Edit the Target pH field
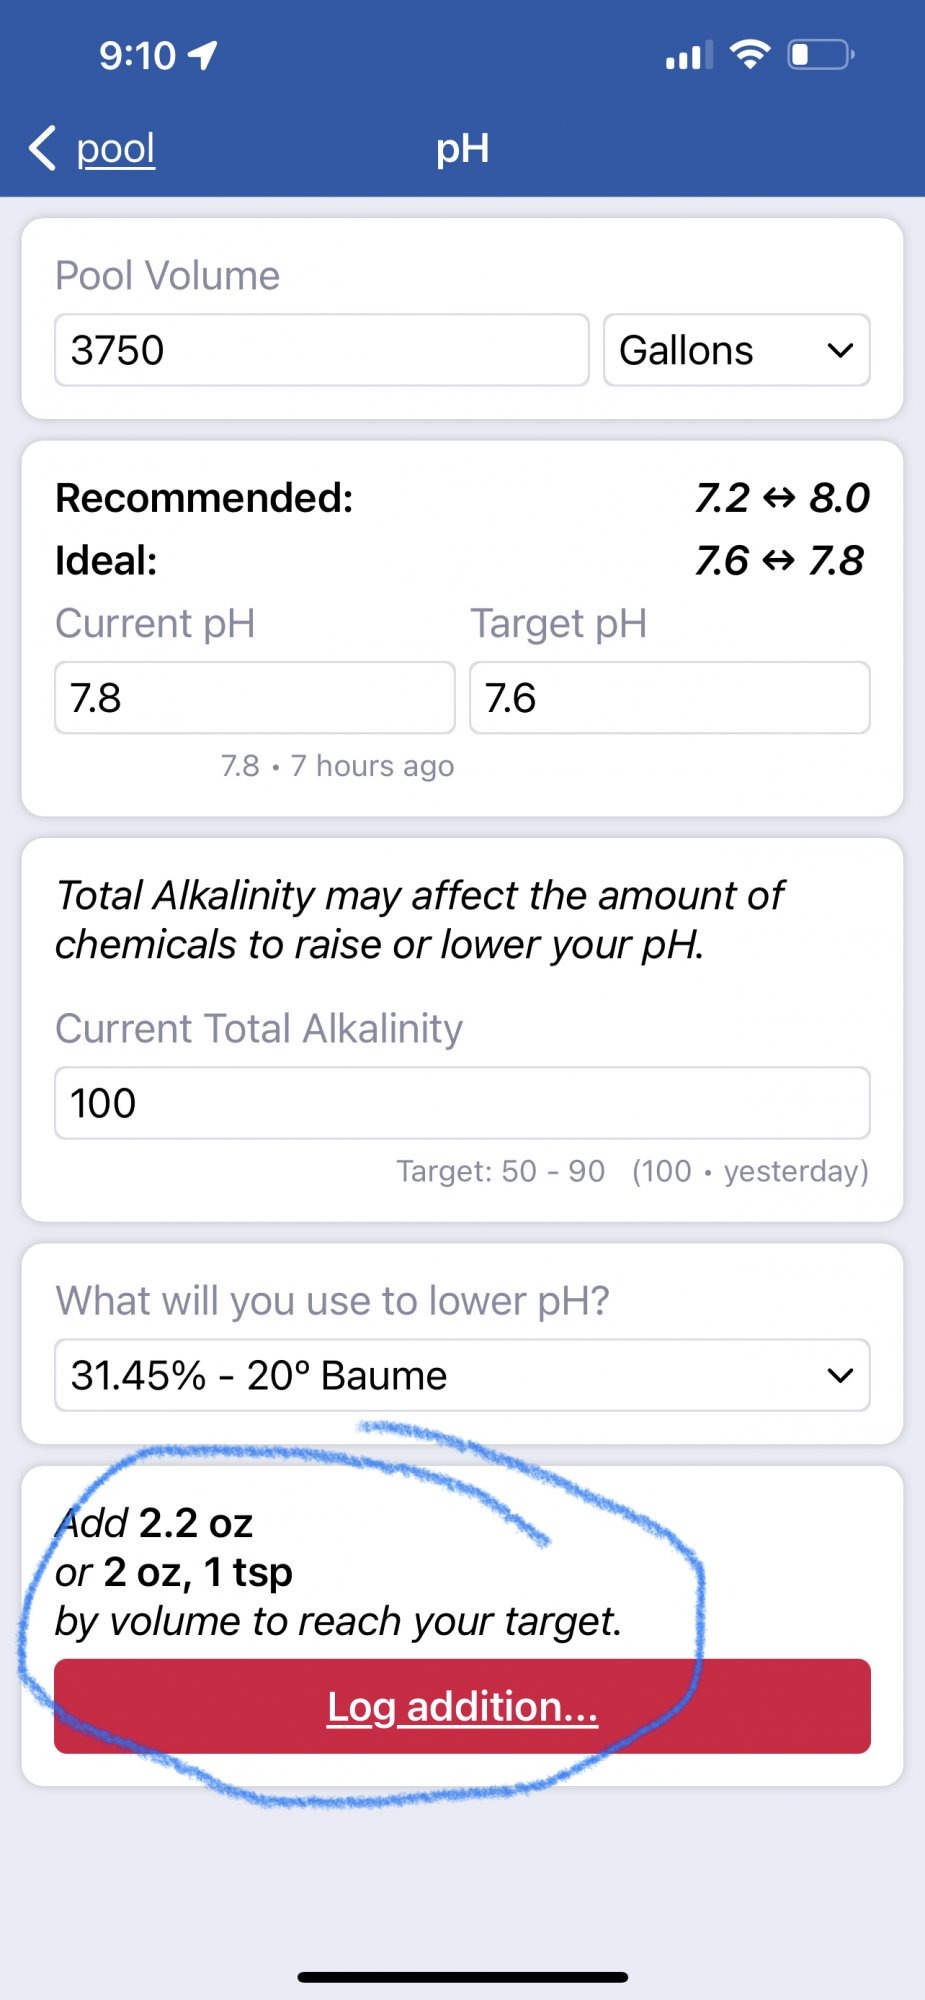 click(x=670, y=697)
